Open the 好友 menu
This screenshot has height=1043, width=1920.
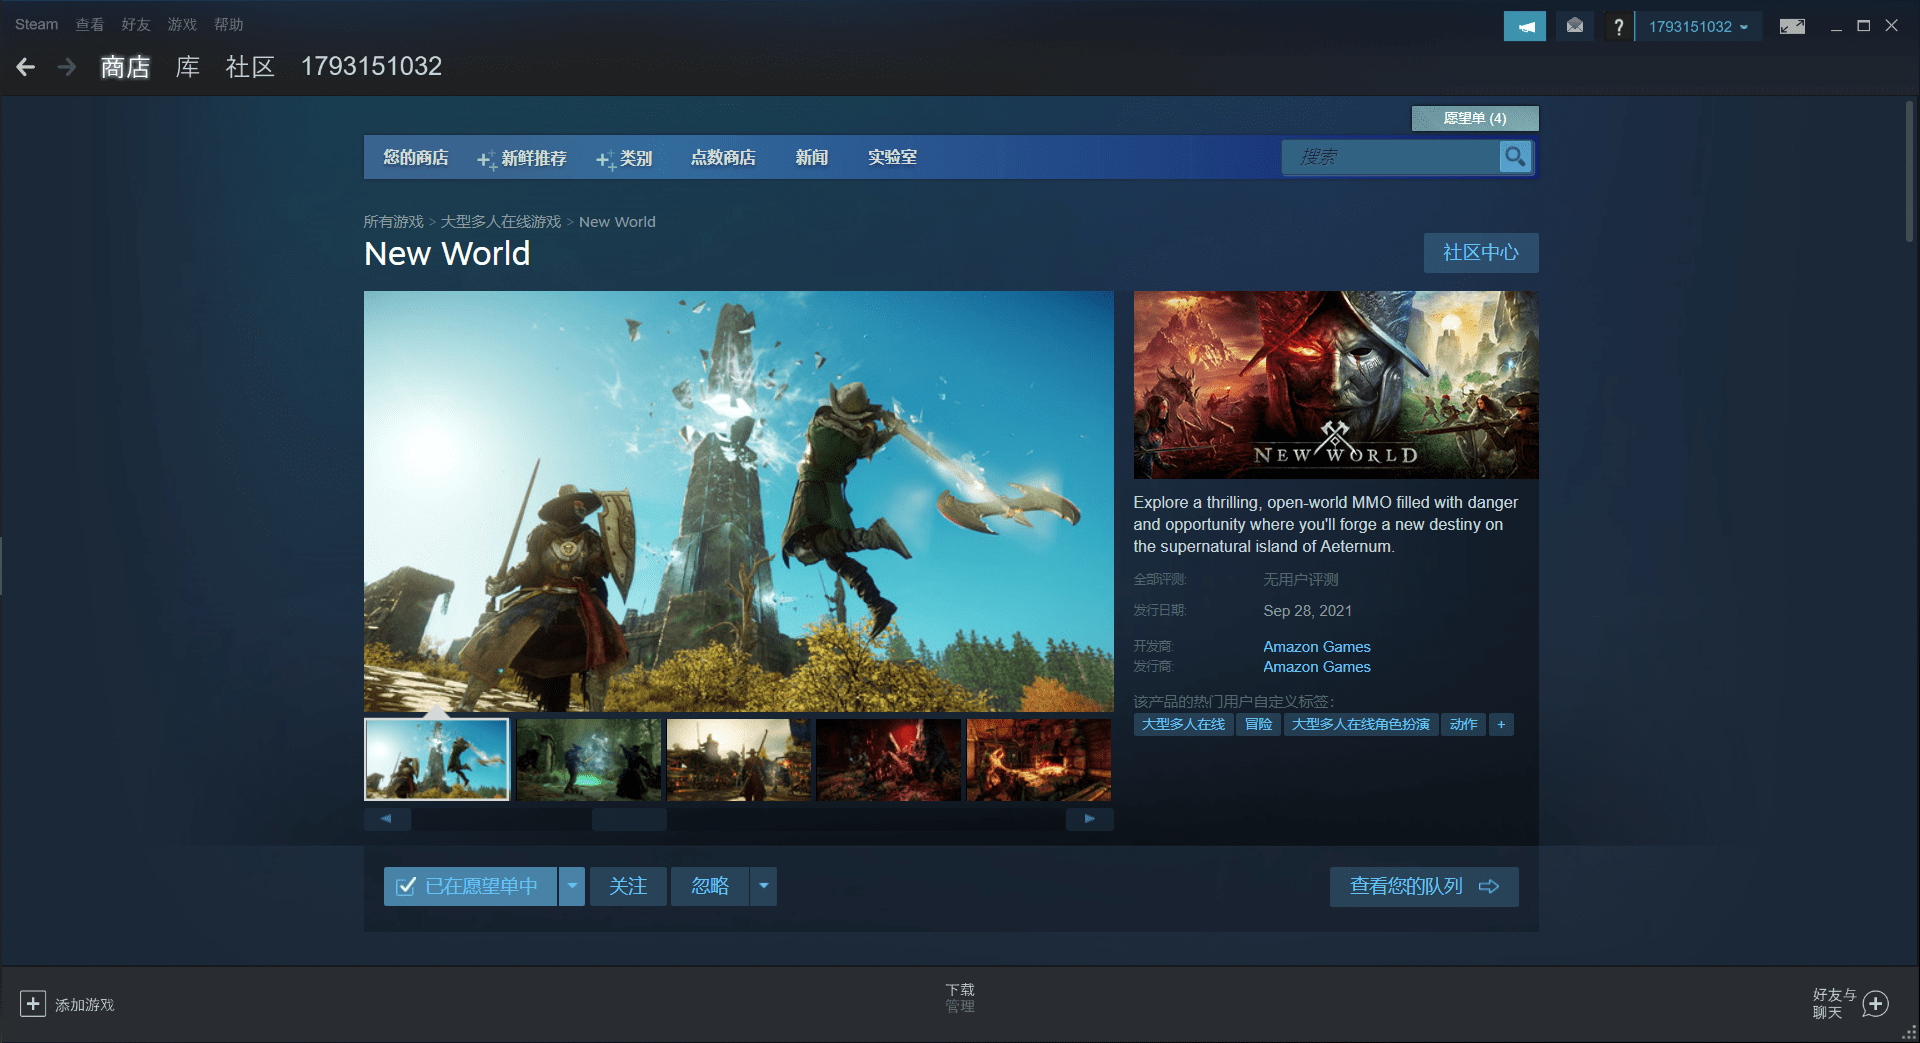pyautogui.click(x=136, y=24)
